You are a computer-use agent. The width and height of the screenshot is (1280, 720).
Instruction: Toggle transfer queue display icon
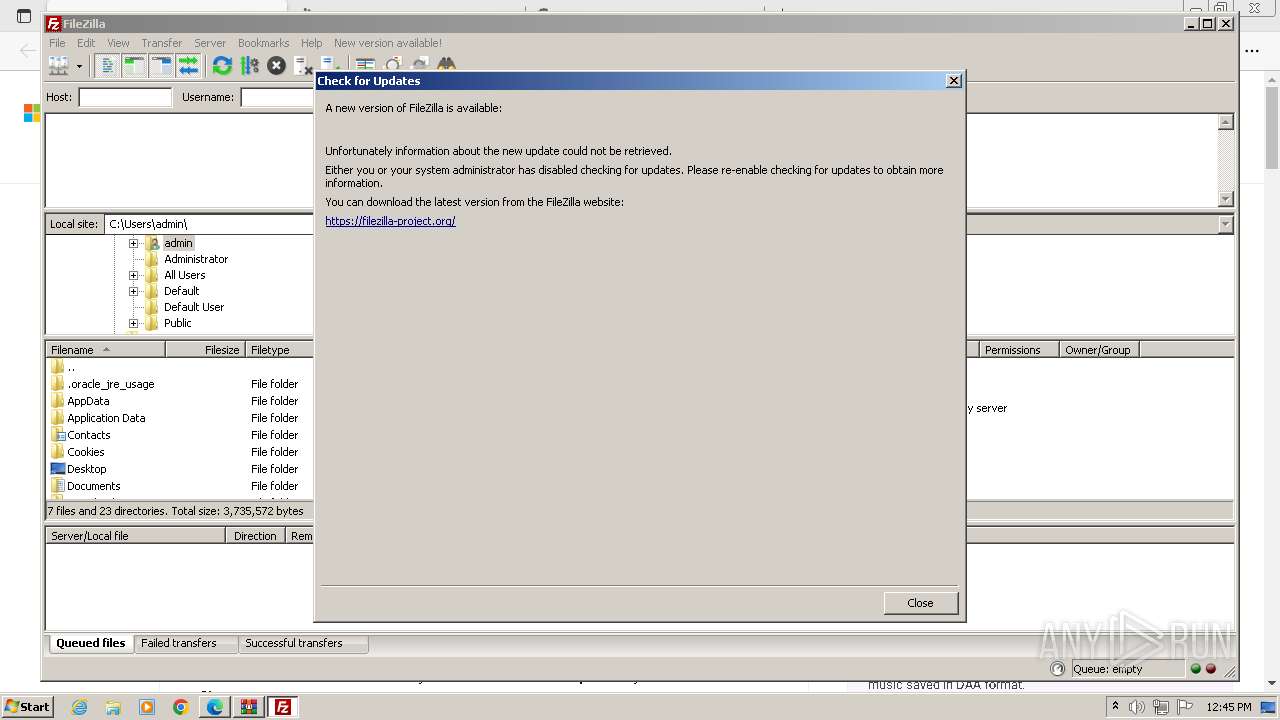tap(188, 65)
